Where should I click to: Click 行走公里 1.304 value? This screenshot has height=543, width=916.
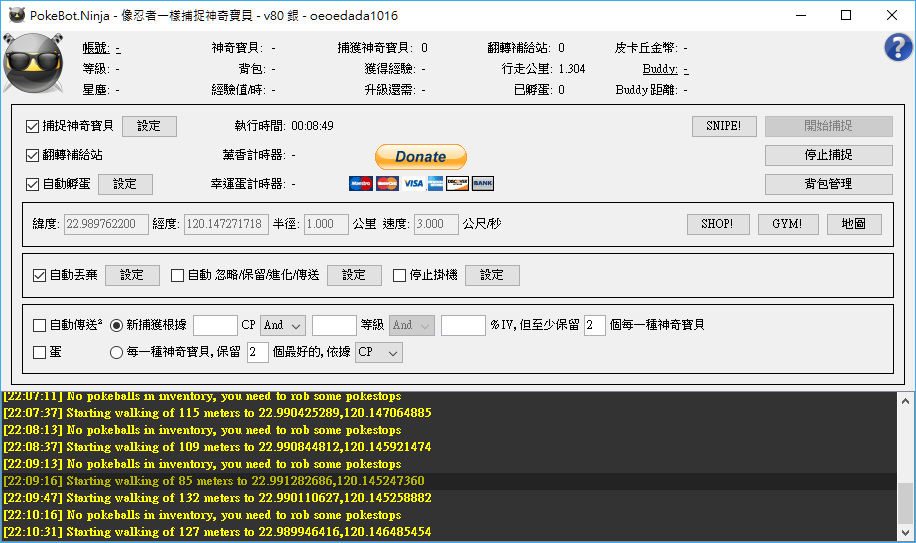572,69
